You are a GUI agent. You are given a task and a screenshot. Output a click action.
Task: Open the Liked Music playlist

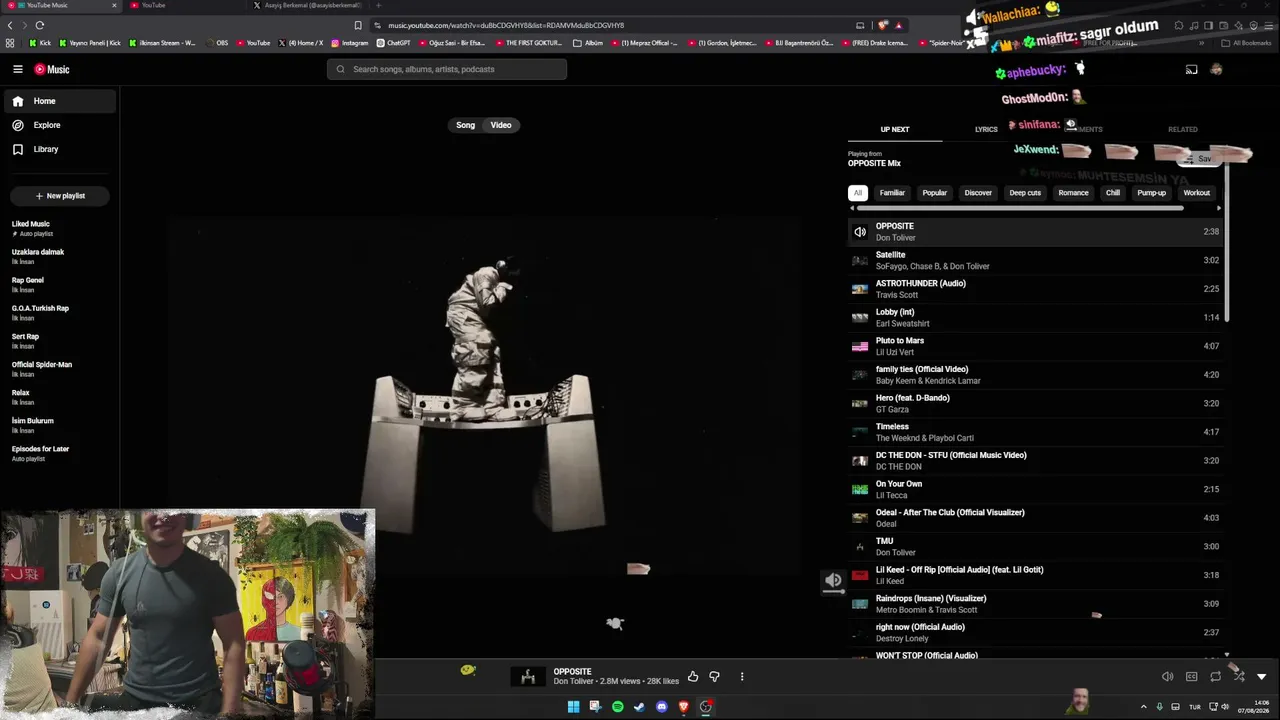point(60,228)
